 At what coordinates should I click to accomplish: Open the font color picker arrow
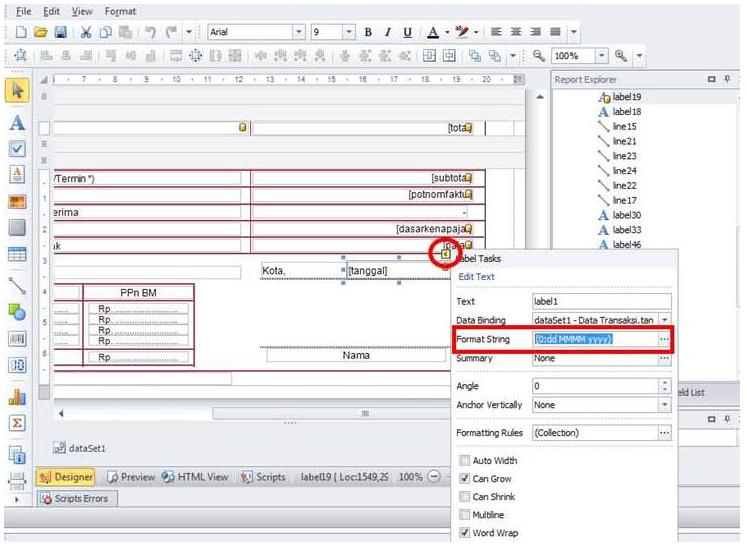point(447,32)
